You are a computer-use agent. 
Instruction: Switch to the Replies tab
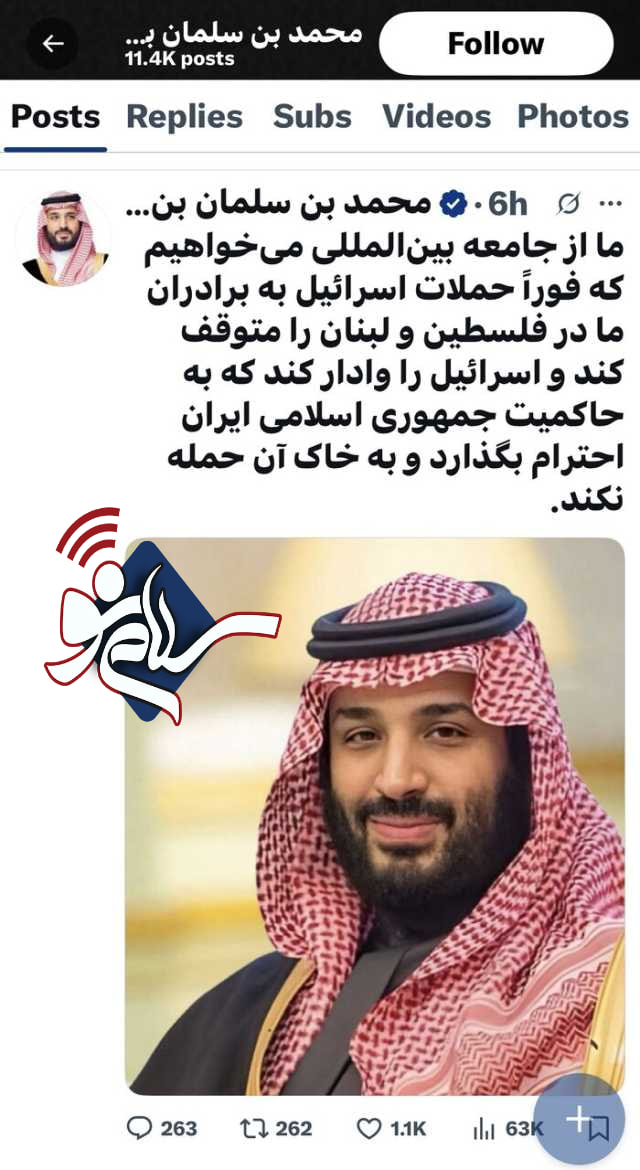pos(184,117)
